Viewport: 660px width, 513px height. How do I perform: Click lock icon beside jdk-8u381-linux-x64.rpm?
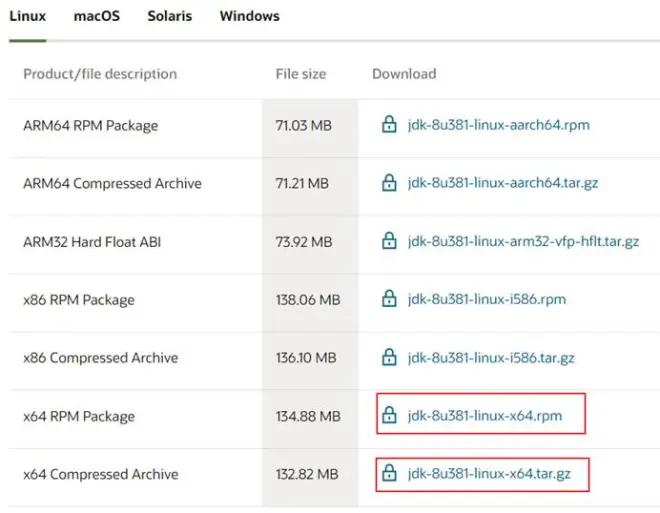(x=389, y=415)
